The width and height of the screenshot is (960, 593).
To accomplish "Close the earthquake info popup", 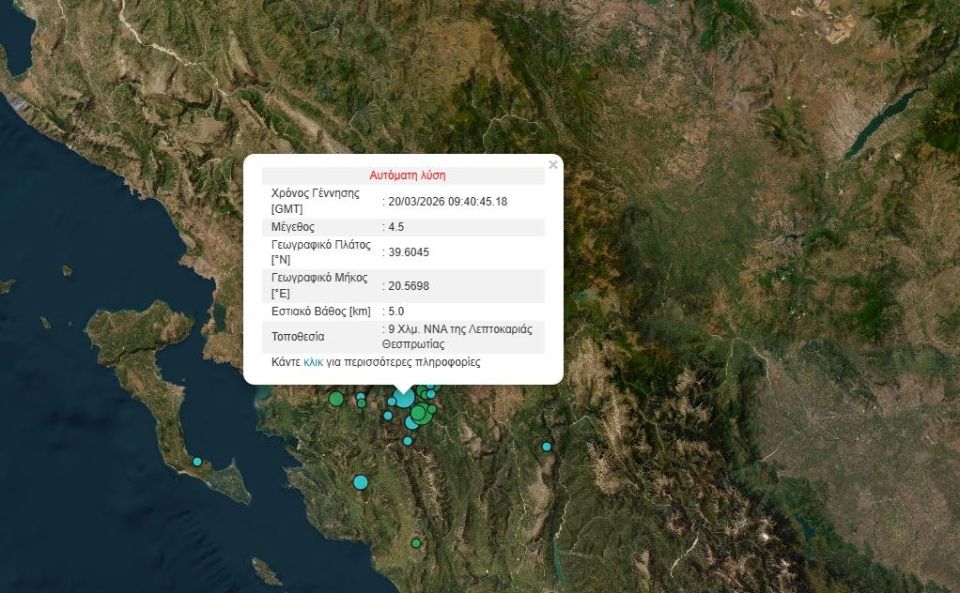I will tap(553, 165).
